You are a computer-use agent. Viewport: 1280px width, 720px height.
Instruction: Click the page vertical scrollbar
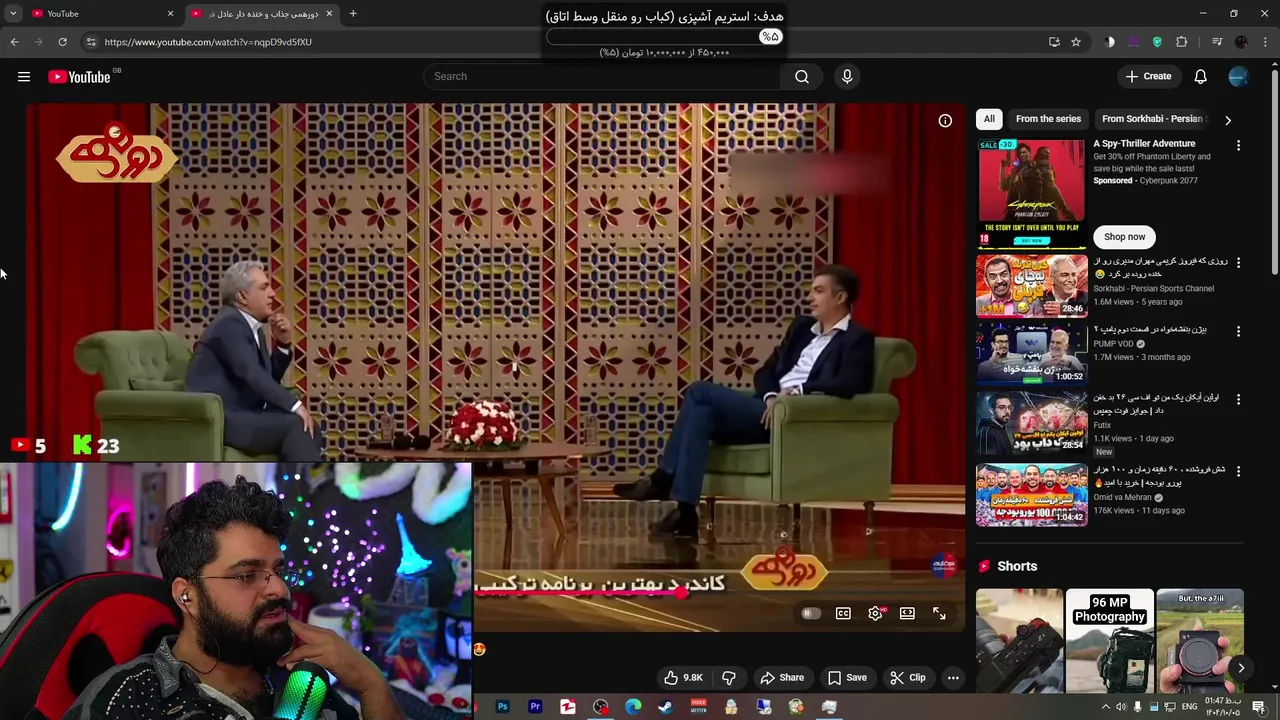(1273, 170)
